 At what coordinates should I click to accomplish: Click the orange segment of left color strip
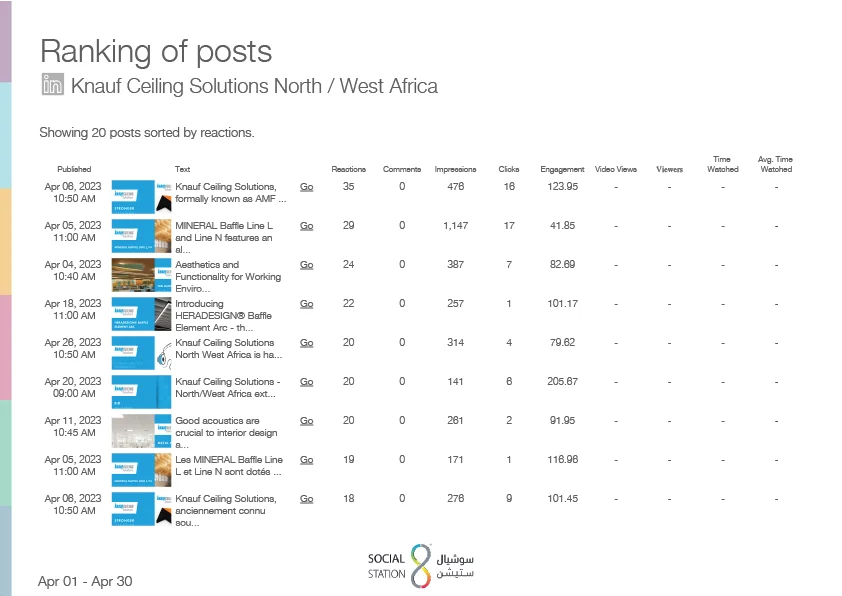(x=5, y=241)
